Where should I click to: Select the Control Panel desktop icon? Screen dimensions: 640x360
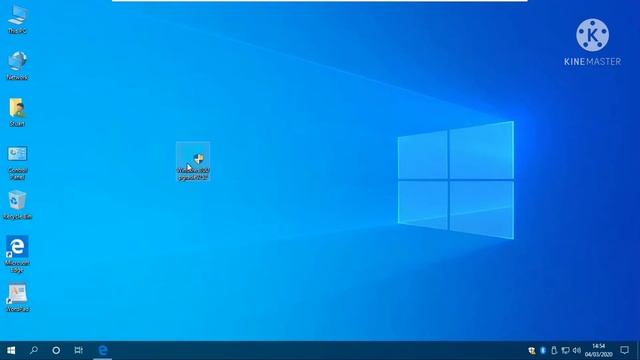17,162
